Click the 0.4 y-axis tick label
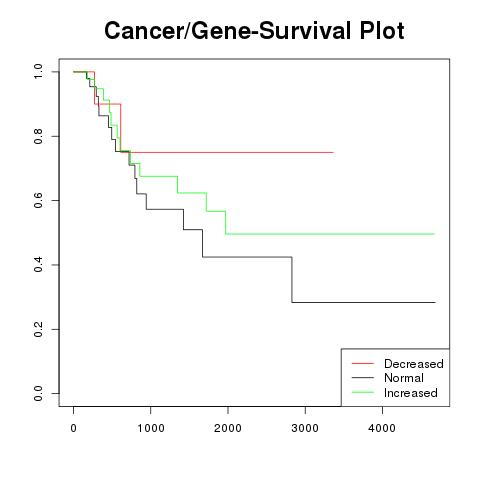480x480 pixels. [38, 265]
